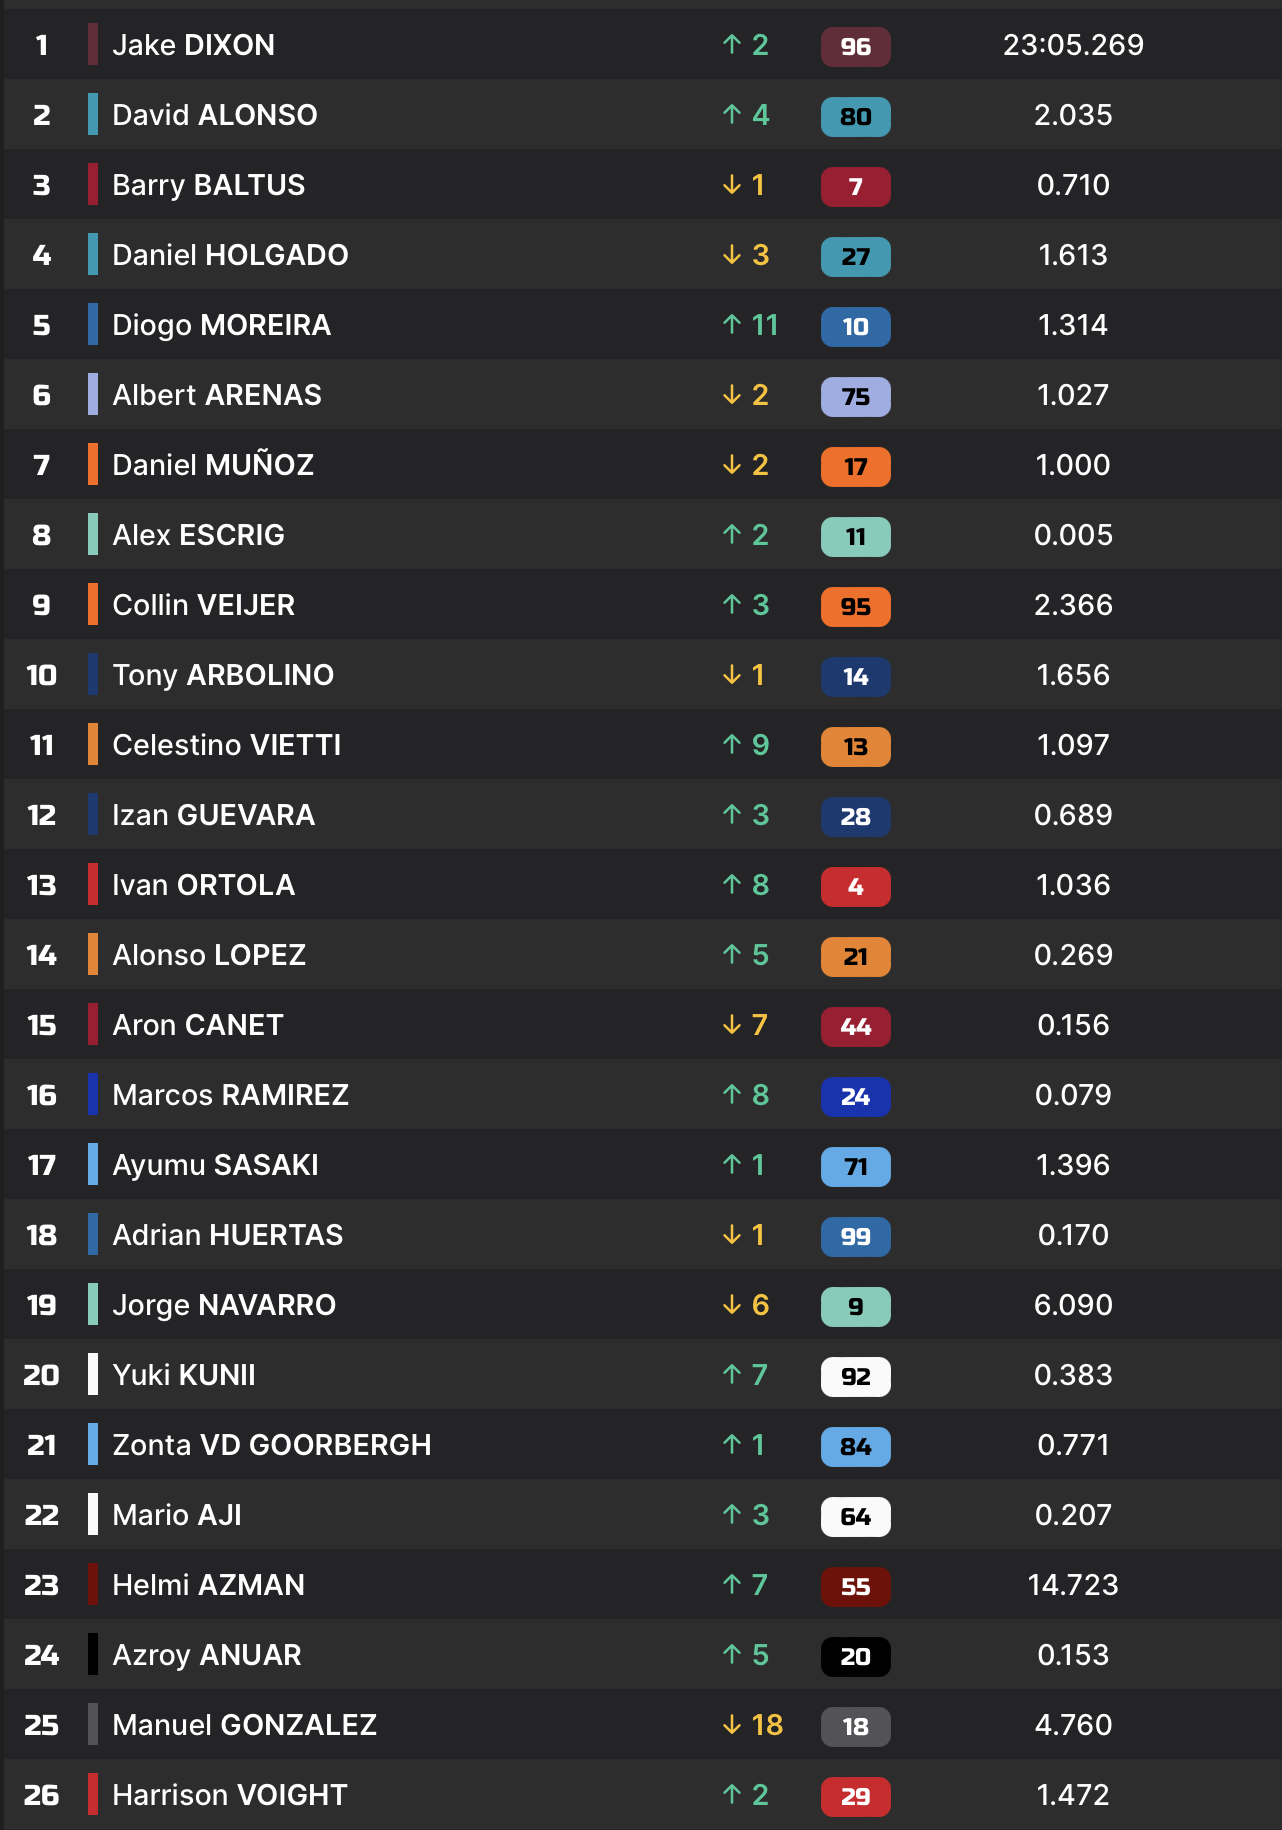The image size is (1282, 1830).
Task: Click Collin Veijer's orange number 95 badge
Action: pos(855,606)
